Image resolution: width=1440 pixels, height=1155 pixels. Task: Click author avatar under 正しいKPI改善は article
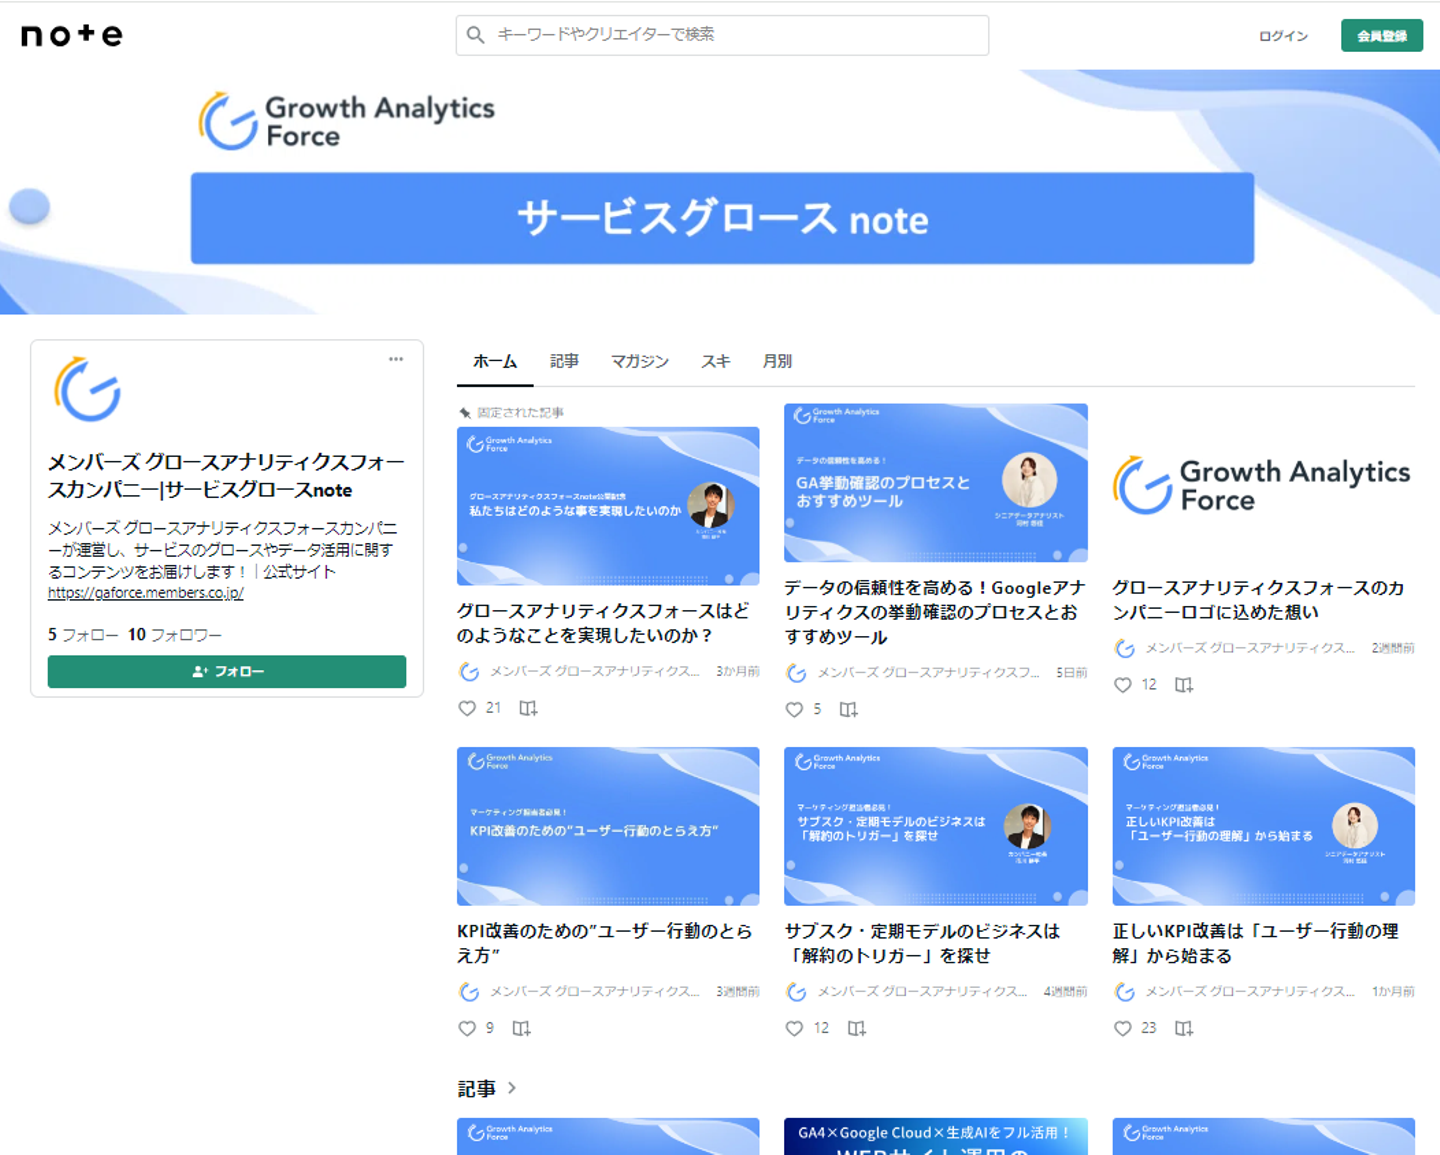pyautogui.click(x=1124, y=991)
